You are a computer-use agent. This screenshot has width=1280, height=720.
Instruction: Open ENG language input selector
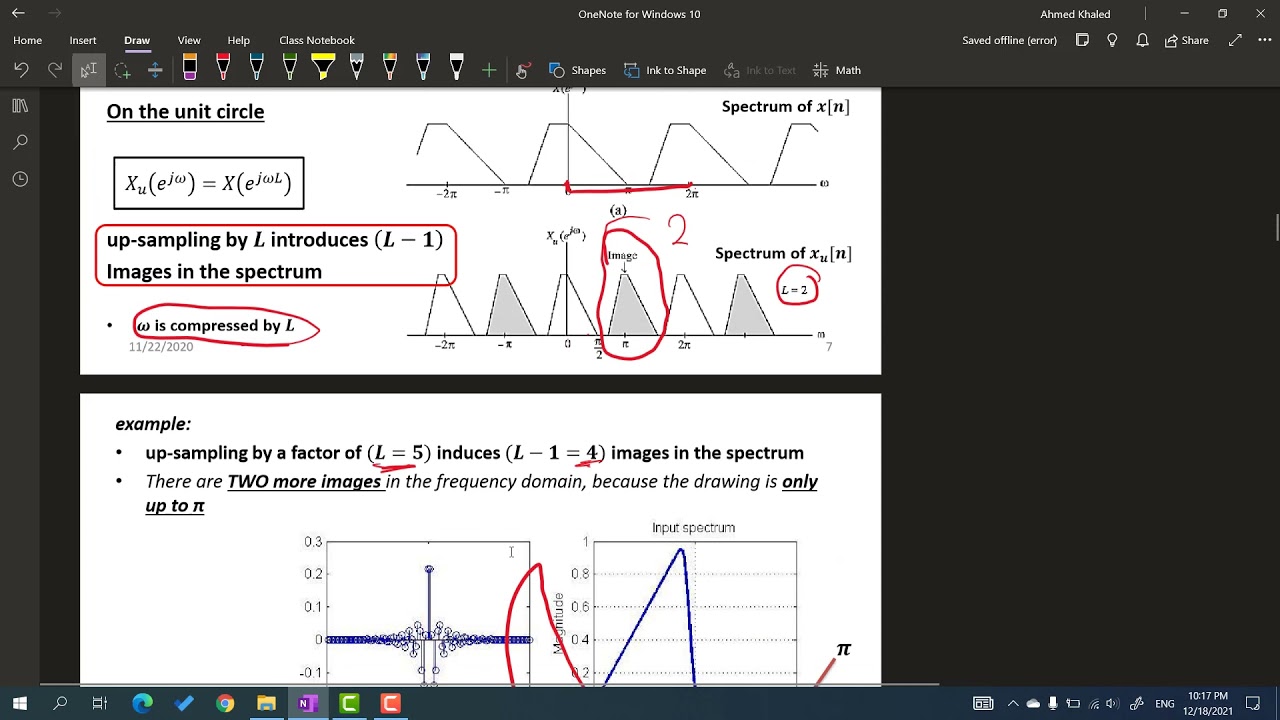1165,704
